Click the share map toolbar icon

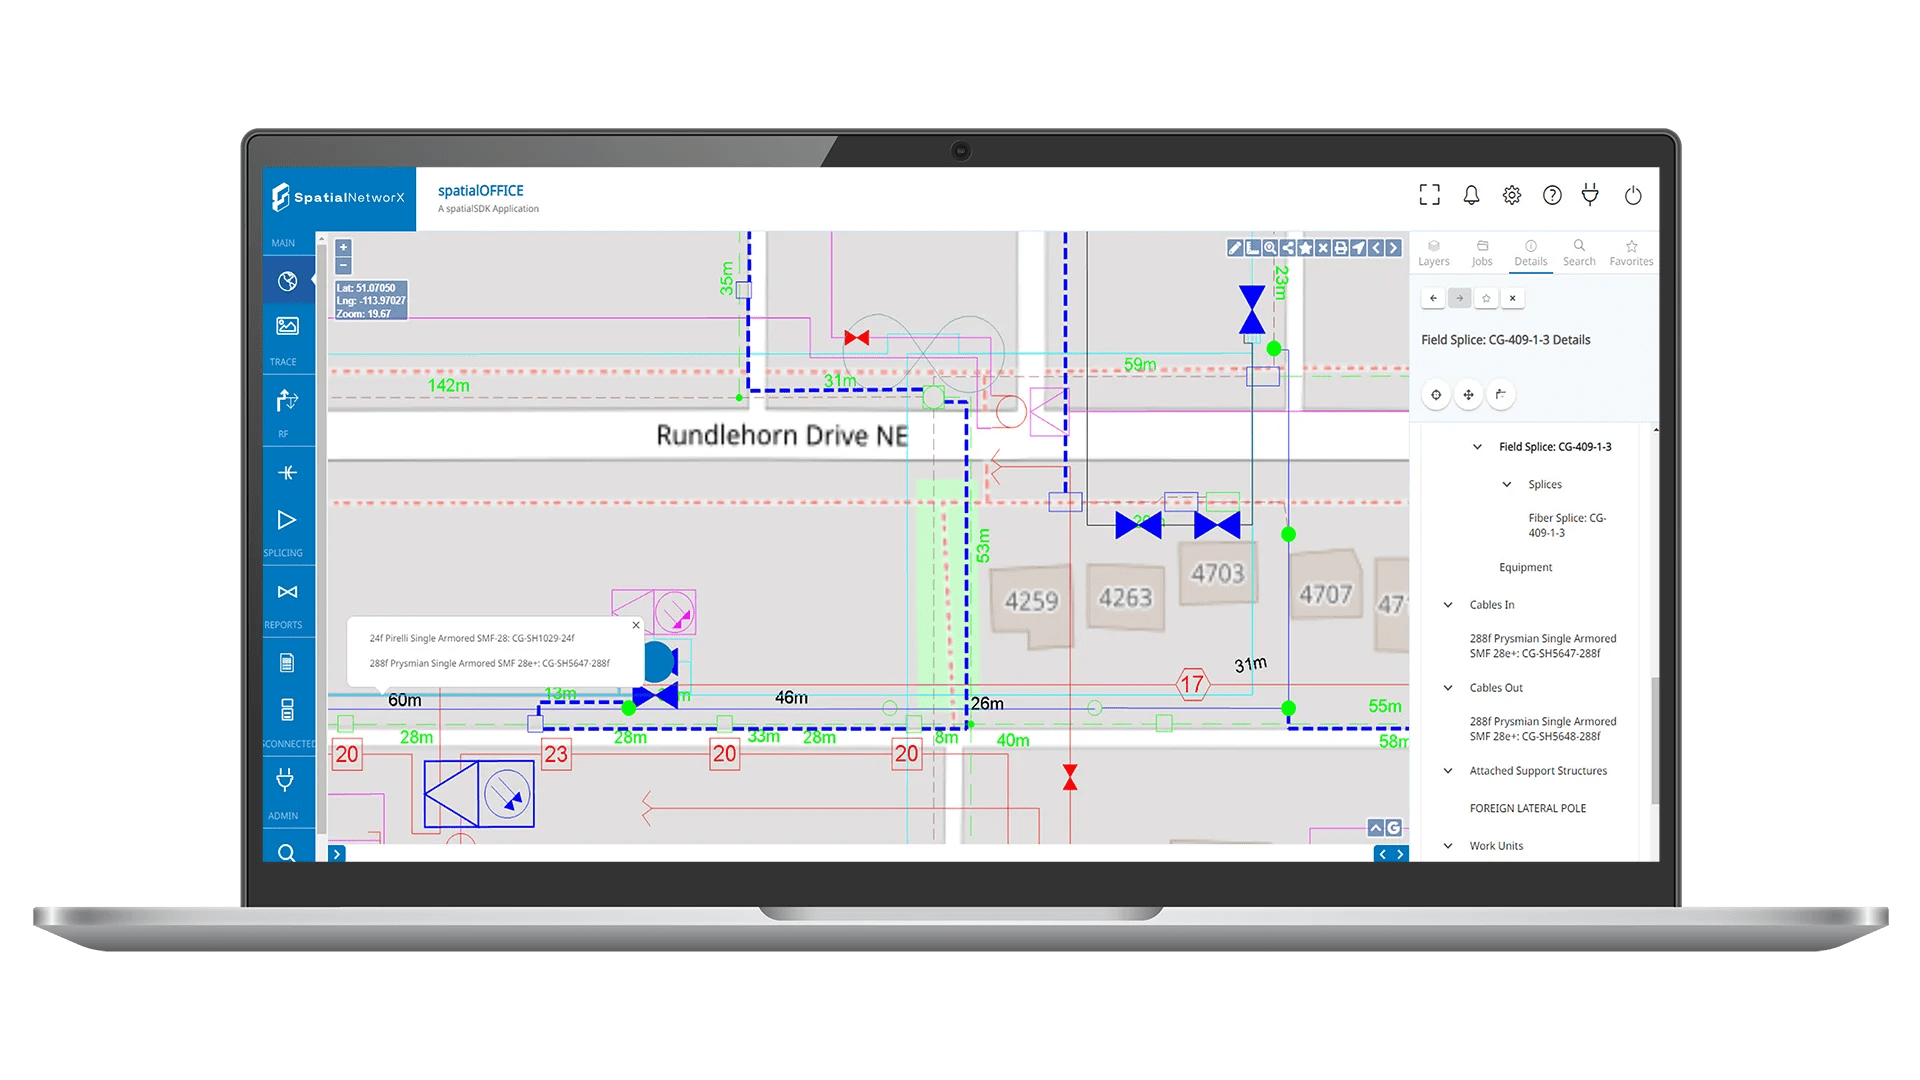[x=1288, y=248]
